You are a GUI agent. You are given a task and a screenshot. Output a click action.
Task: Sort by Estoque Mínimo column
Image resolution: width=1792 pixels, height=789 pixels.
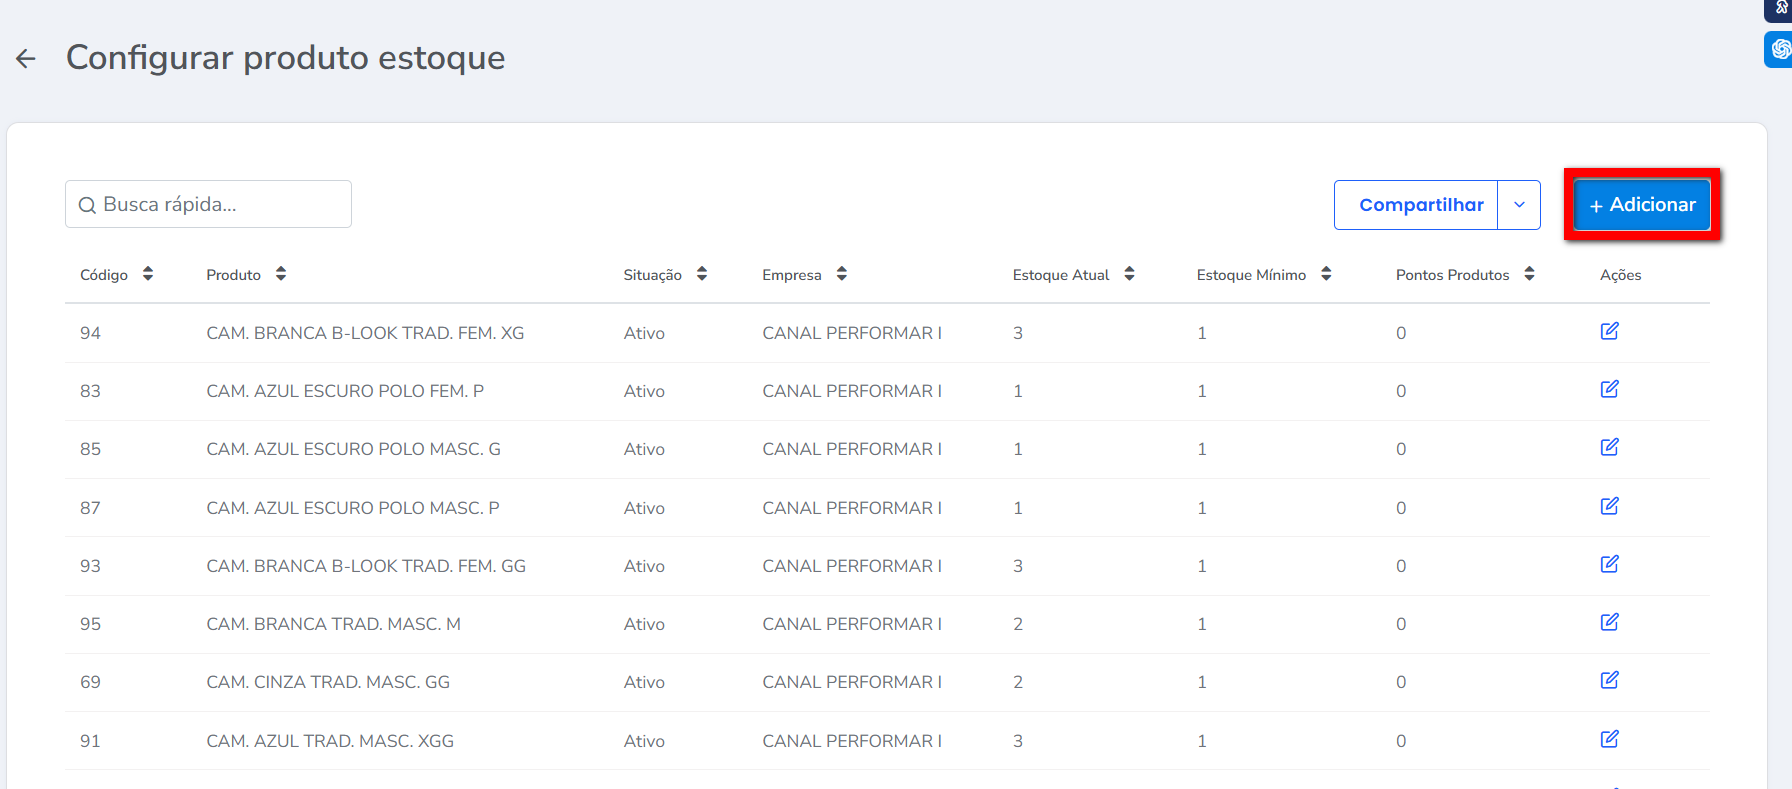(1326, 274)
